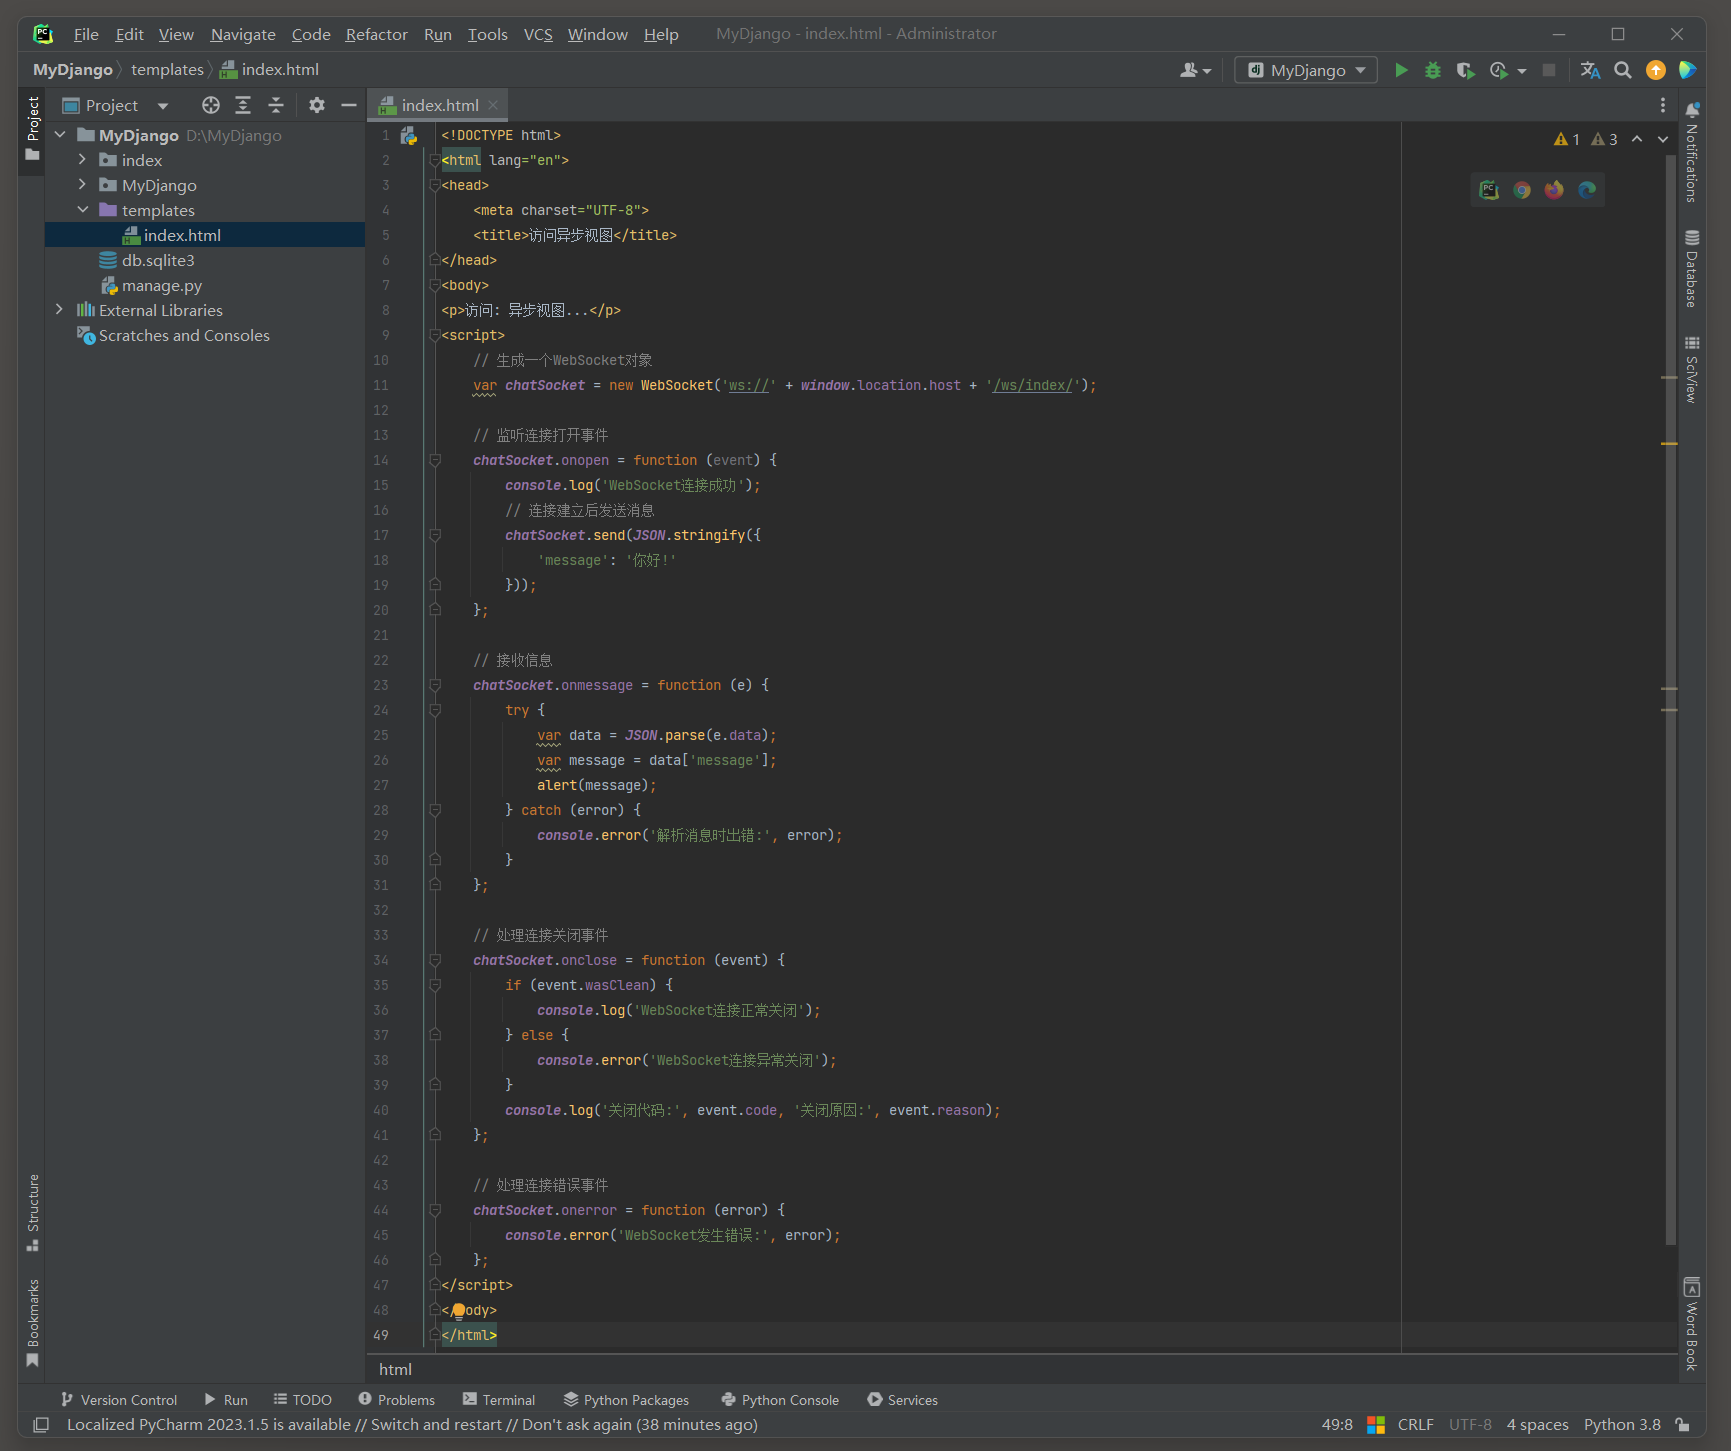Change CRLF line separator in status bar
Viewport: 1731px width, 1451px height.
pos(1415,1425)
